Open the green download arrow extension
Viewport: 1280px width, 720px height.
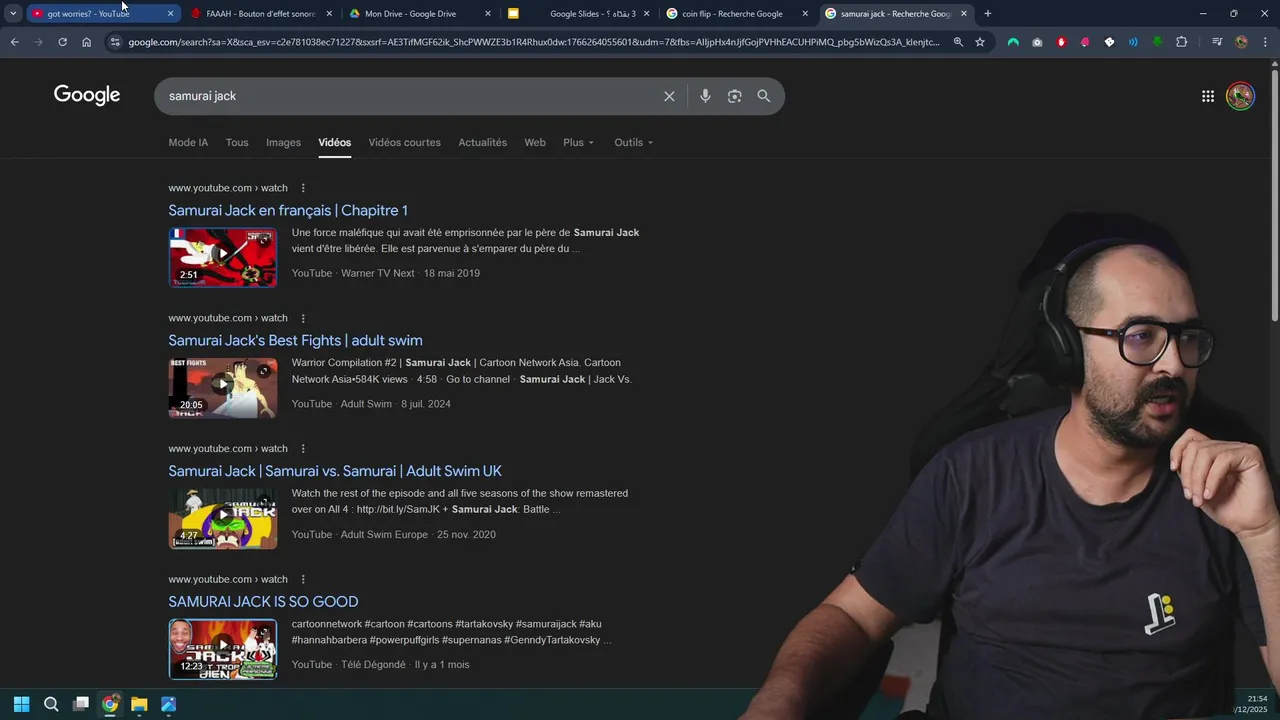click(x=1157, y=42)
